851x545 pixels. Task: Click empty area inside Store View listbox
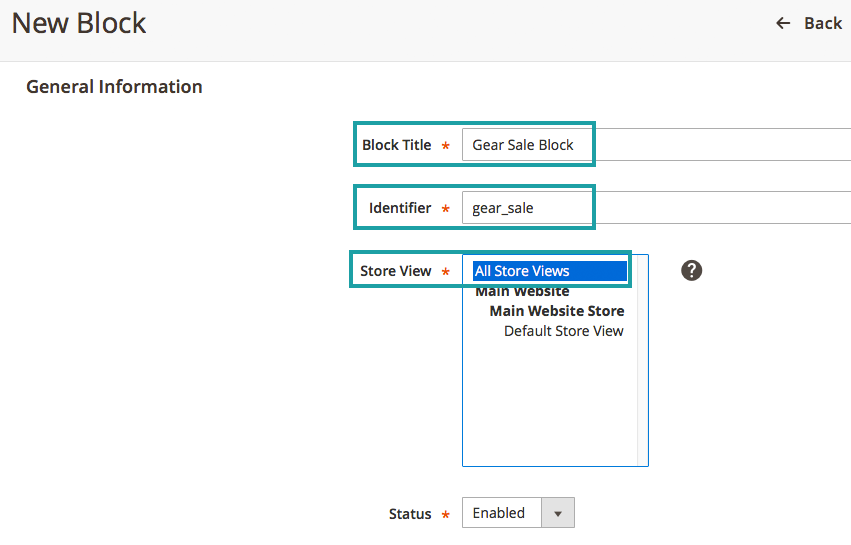tap(548, 410)
